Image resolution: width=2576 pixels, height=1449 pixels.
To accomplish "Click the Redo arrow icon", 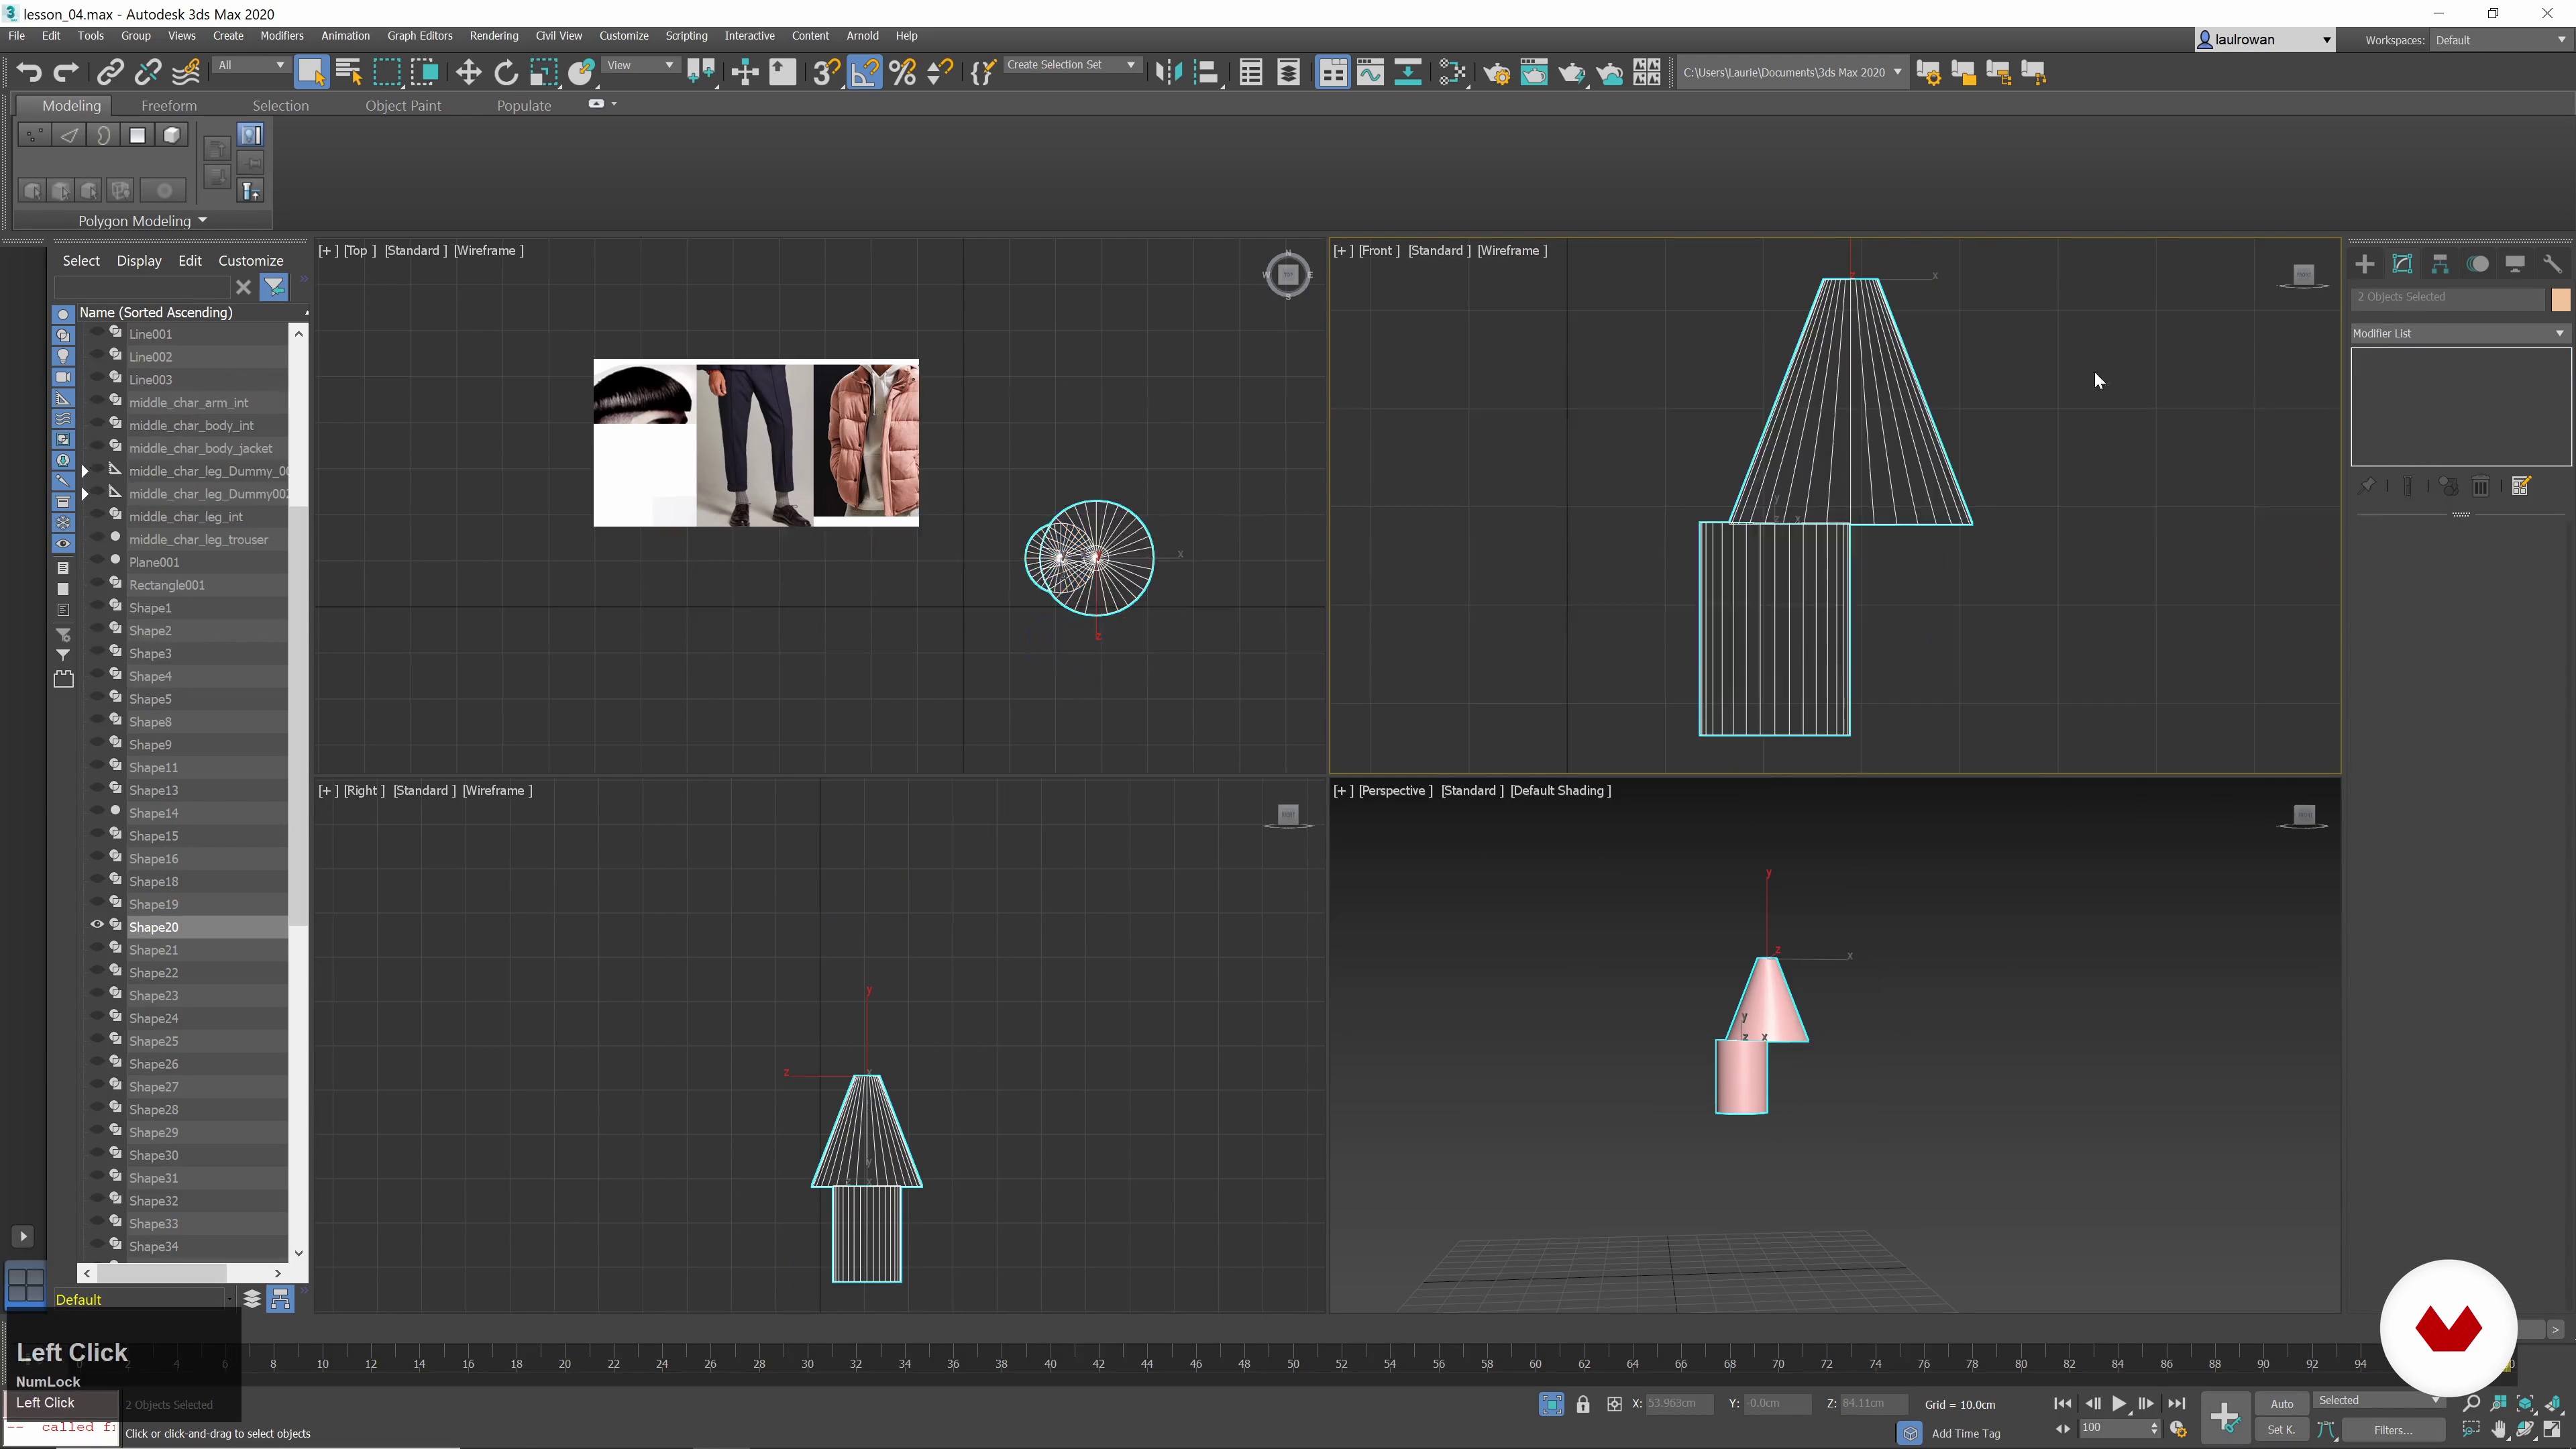I will [x=66, y=72].
